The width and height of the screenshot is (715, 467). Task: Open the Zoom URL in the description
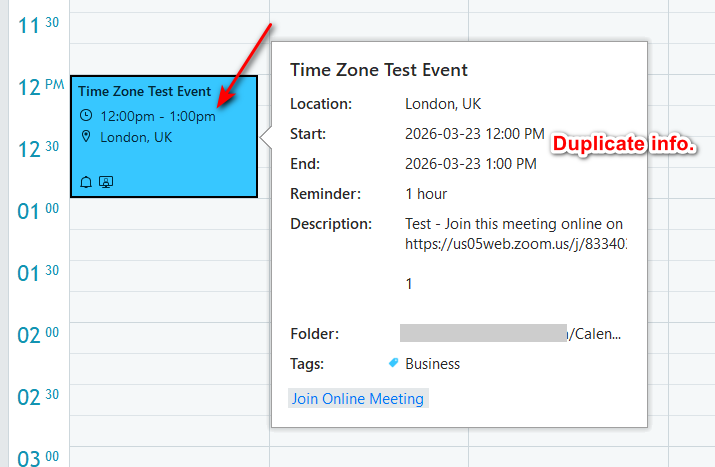coord(521,243)
